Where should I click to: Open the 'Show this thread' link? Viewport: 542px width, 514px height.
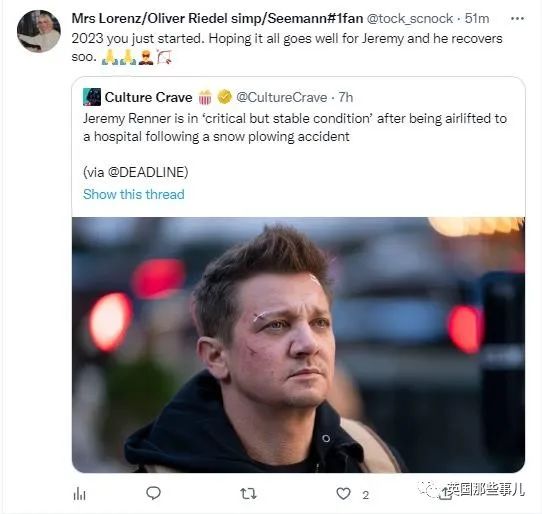pyautogui.click(x=134, y=194)
